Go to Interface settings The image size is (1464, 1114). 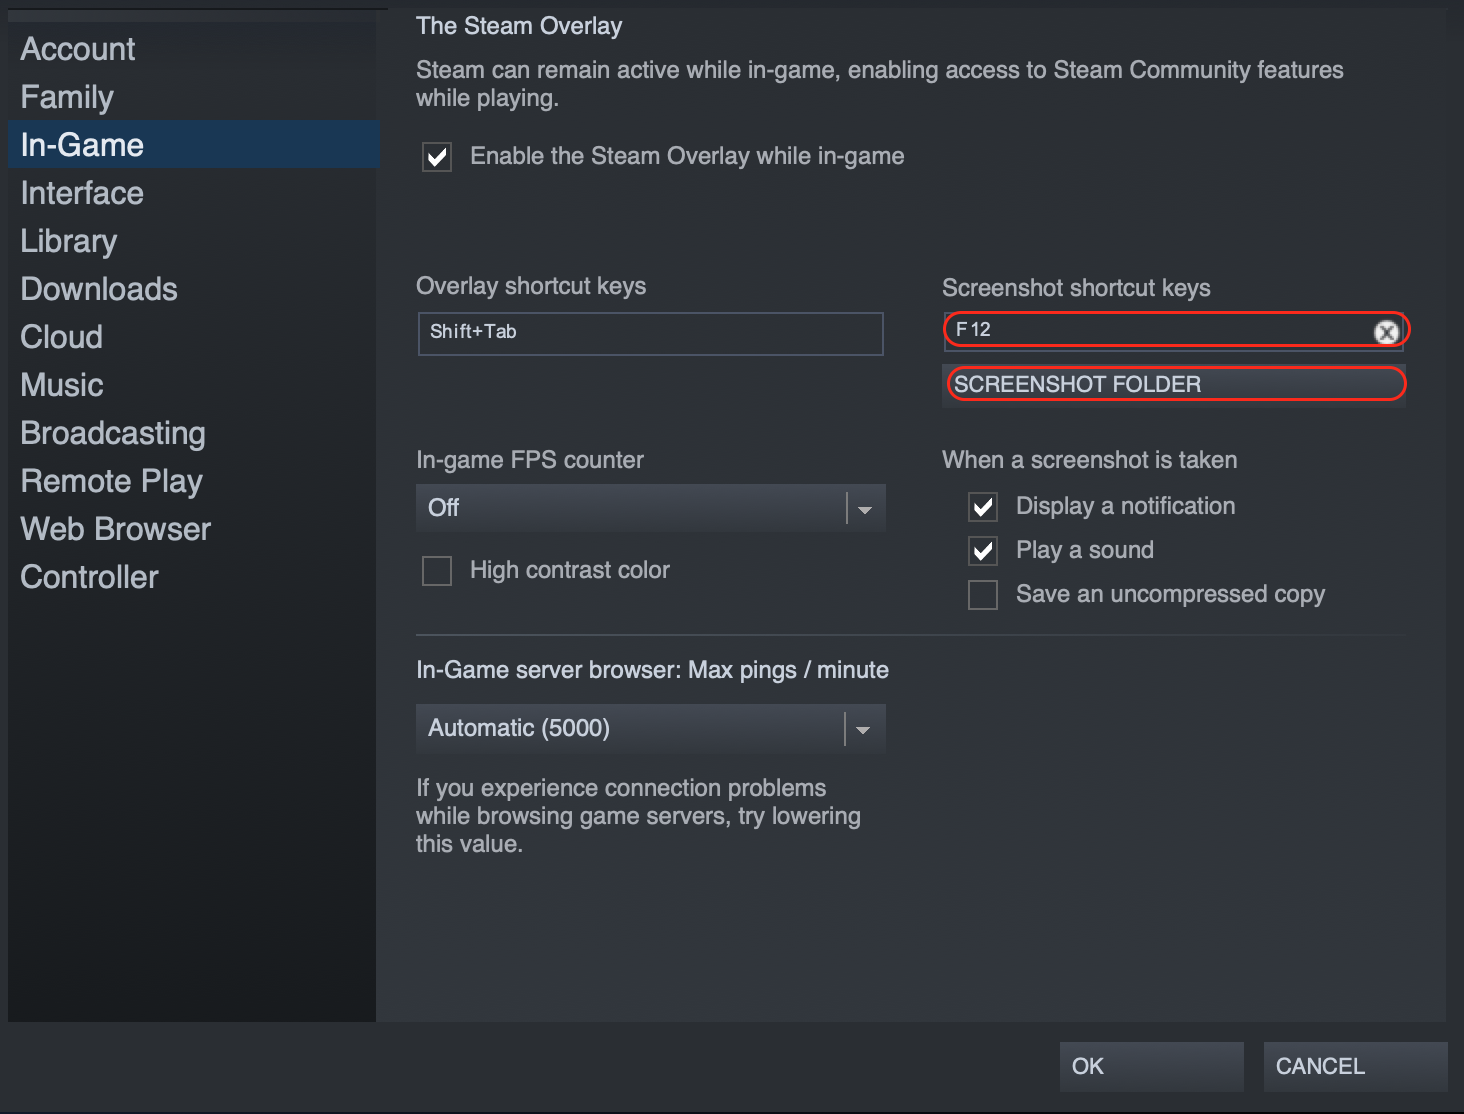(x=193, y=193)
